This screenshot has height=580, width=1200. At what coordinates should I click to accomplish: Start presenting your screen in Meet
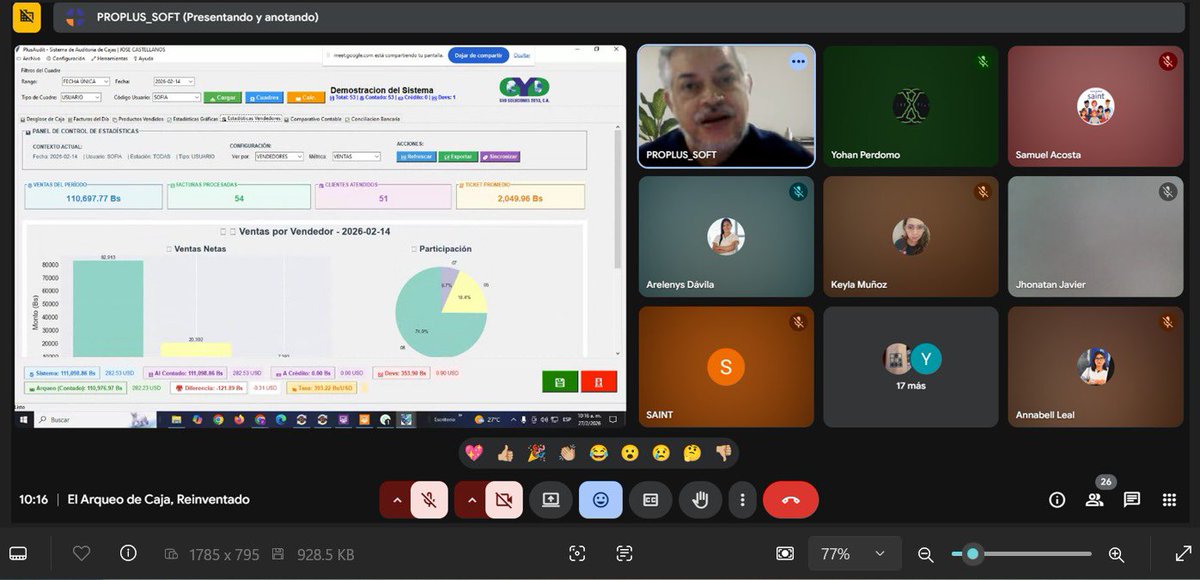point(551,500)
